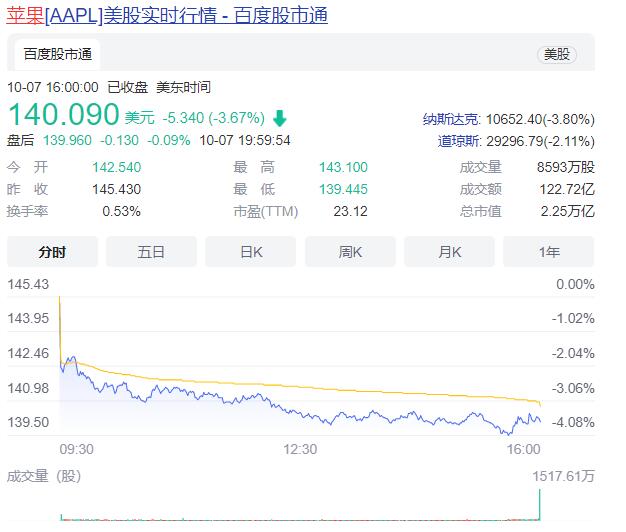Switch to the 1年 chart tab
626x532 pixels.
549,252
